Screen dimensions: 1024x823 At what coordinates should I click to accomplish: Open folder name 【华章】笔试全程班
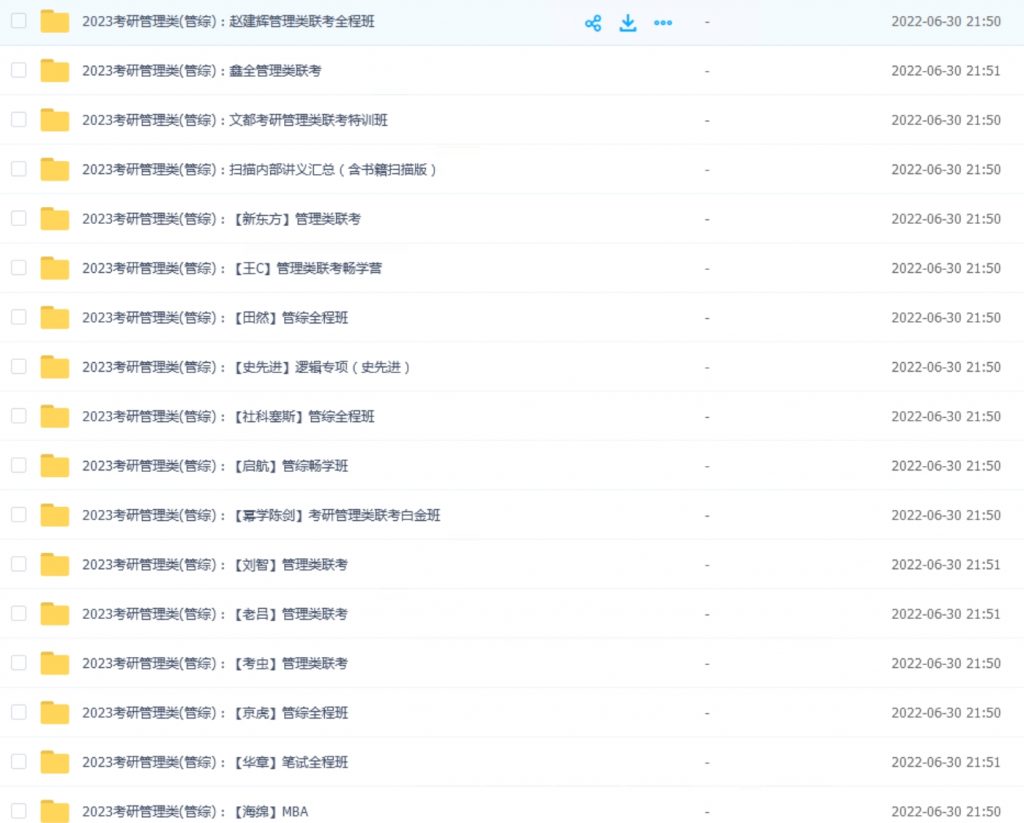pyautogui.click(x=215, y=762)
